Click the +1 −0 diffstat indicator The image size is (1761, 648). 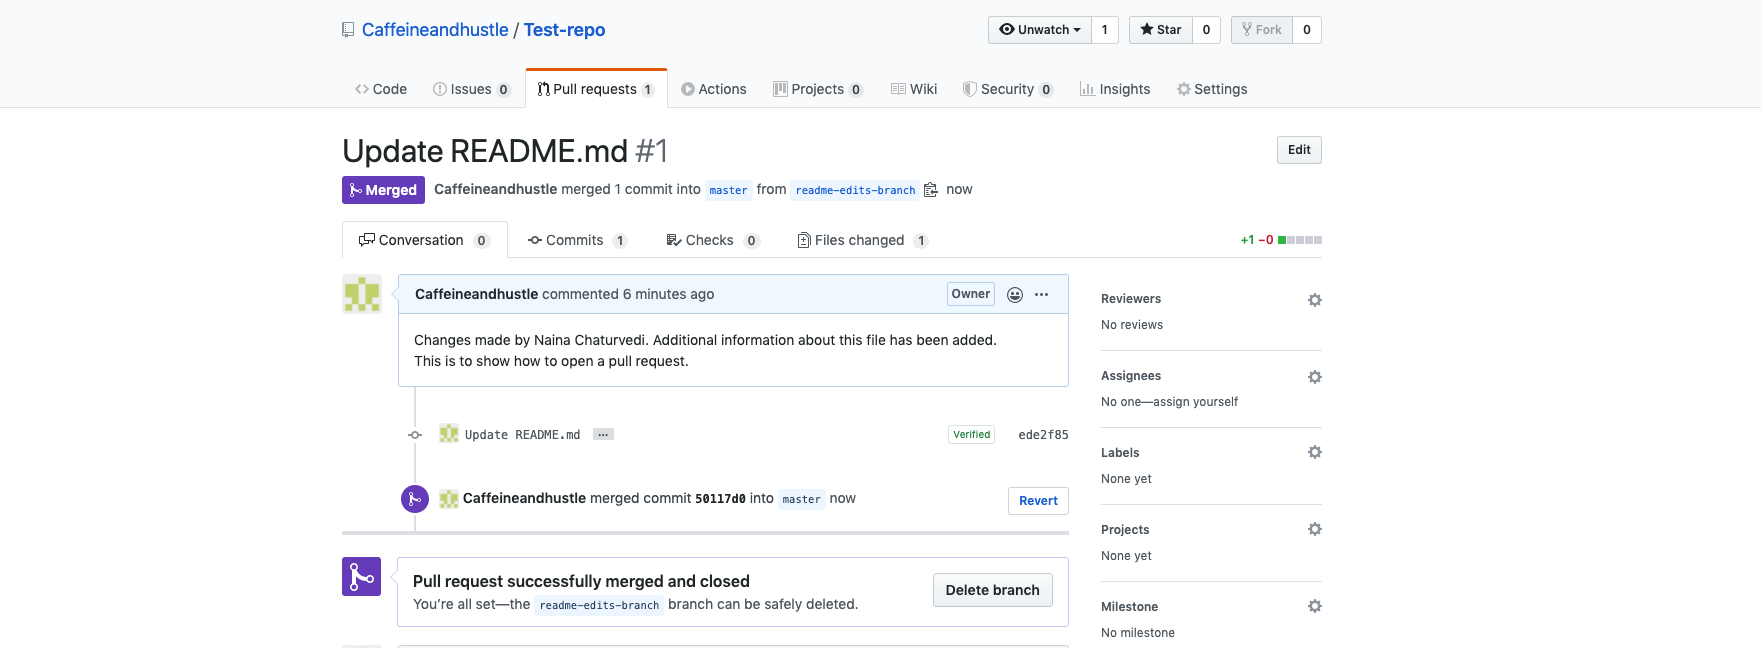coord(1281,240)
